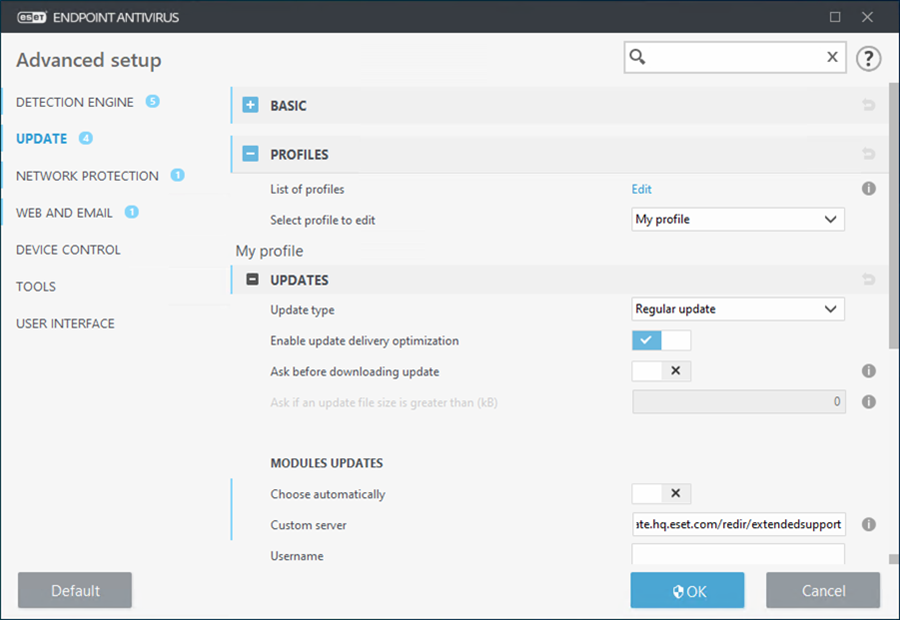Switch to the DETECTION ENGINE section
900x620 pixels.
click(73, 101)
